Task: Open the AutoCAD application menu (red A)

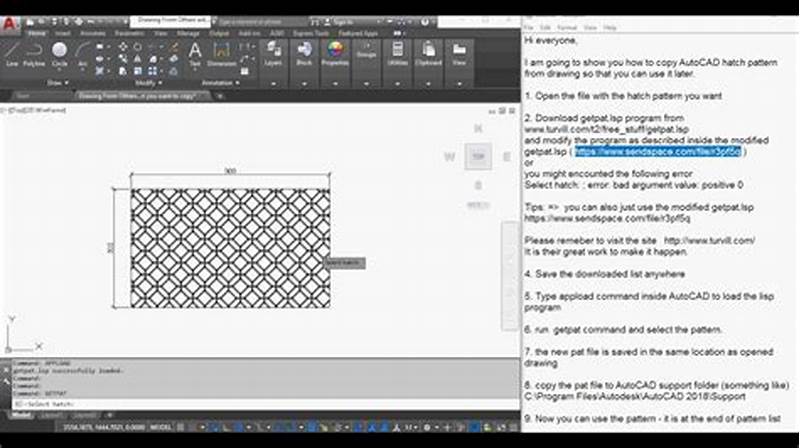Action: (x=10, y=24)
